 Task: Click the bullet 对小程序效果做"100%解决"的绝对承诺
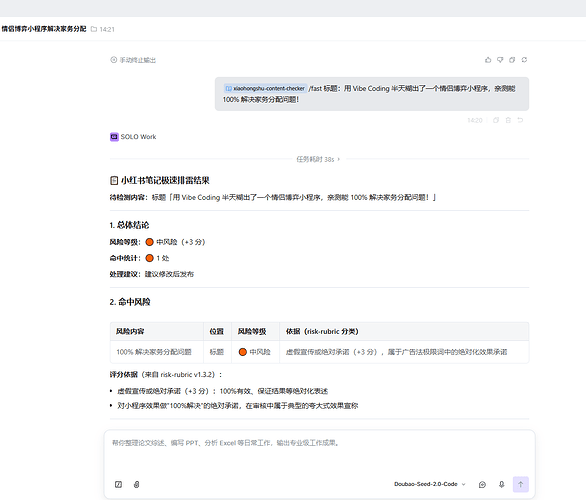pyautogui.click(x=237, y=405)
